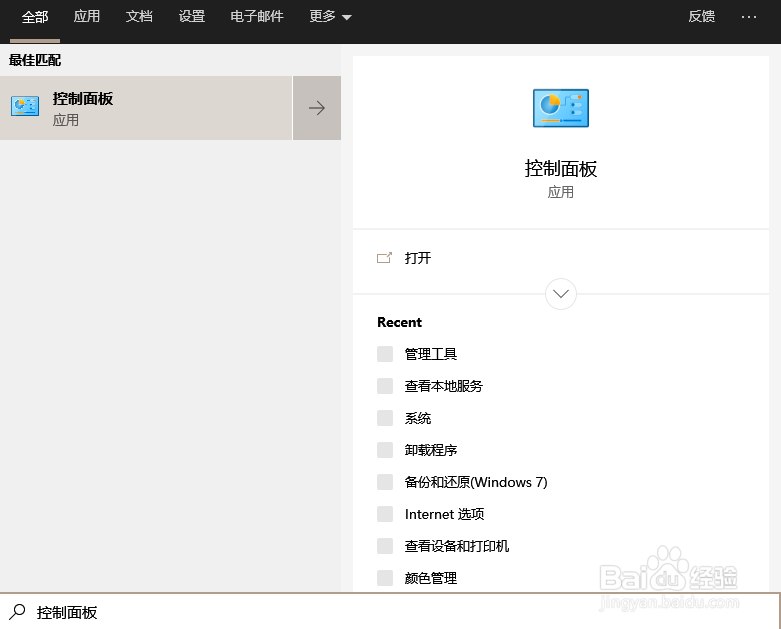Viewport: 781px width, 629px height.
Task: Click the 应用 label in the preview pane
Action: coord(561,192)
